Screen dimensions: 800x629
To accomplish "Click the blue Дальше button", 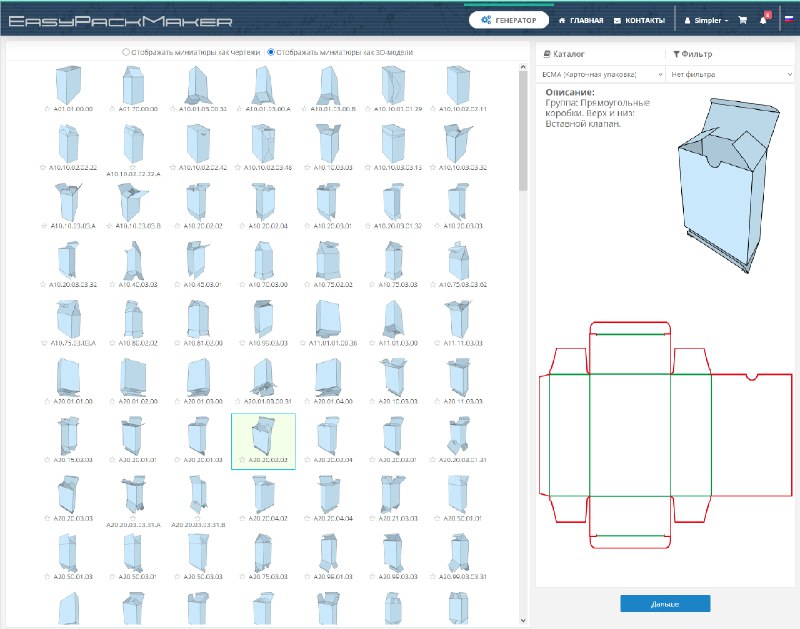I will tap(665, 603).
